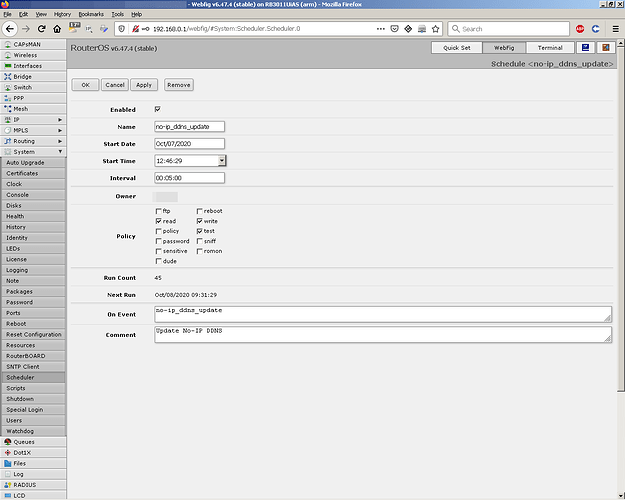625x500 pixels.
Task: Reload the page with the refresh icon
Action: point(41,29)
